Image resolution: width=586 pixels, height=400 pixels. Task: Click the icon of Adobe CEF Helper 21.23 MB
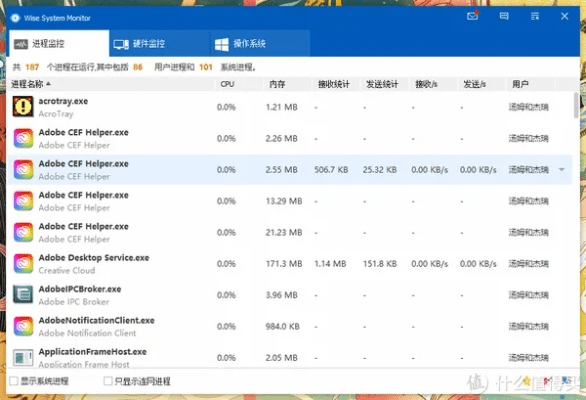(23, 232)
